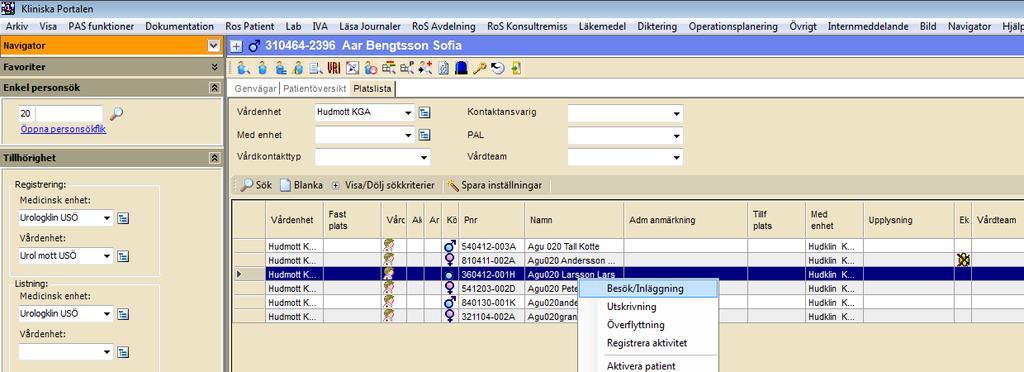This screenshot has height=372, width=1024.
Task: Select cell 840130-001K in the table
Action: coord(492,302)
